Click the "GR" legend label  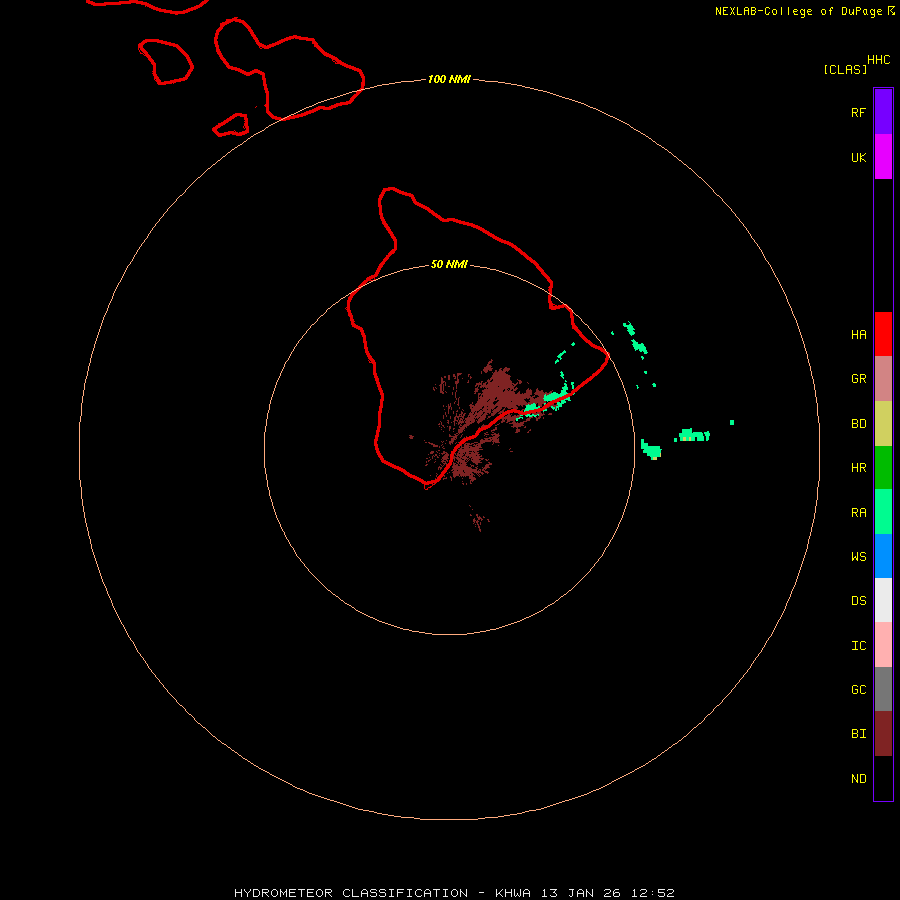click(858, 379)
